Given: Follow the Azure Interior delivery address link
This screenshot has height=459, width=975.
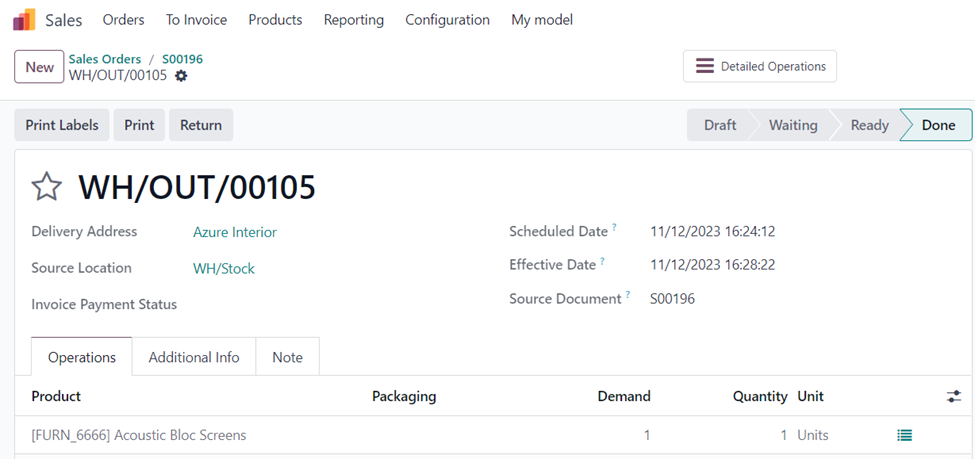Looking at the screenshot, I should (x=234, y=232).
